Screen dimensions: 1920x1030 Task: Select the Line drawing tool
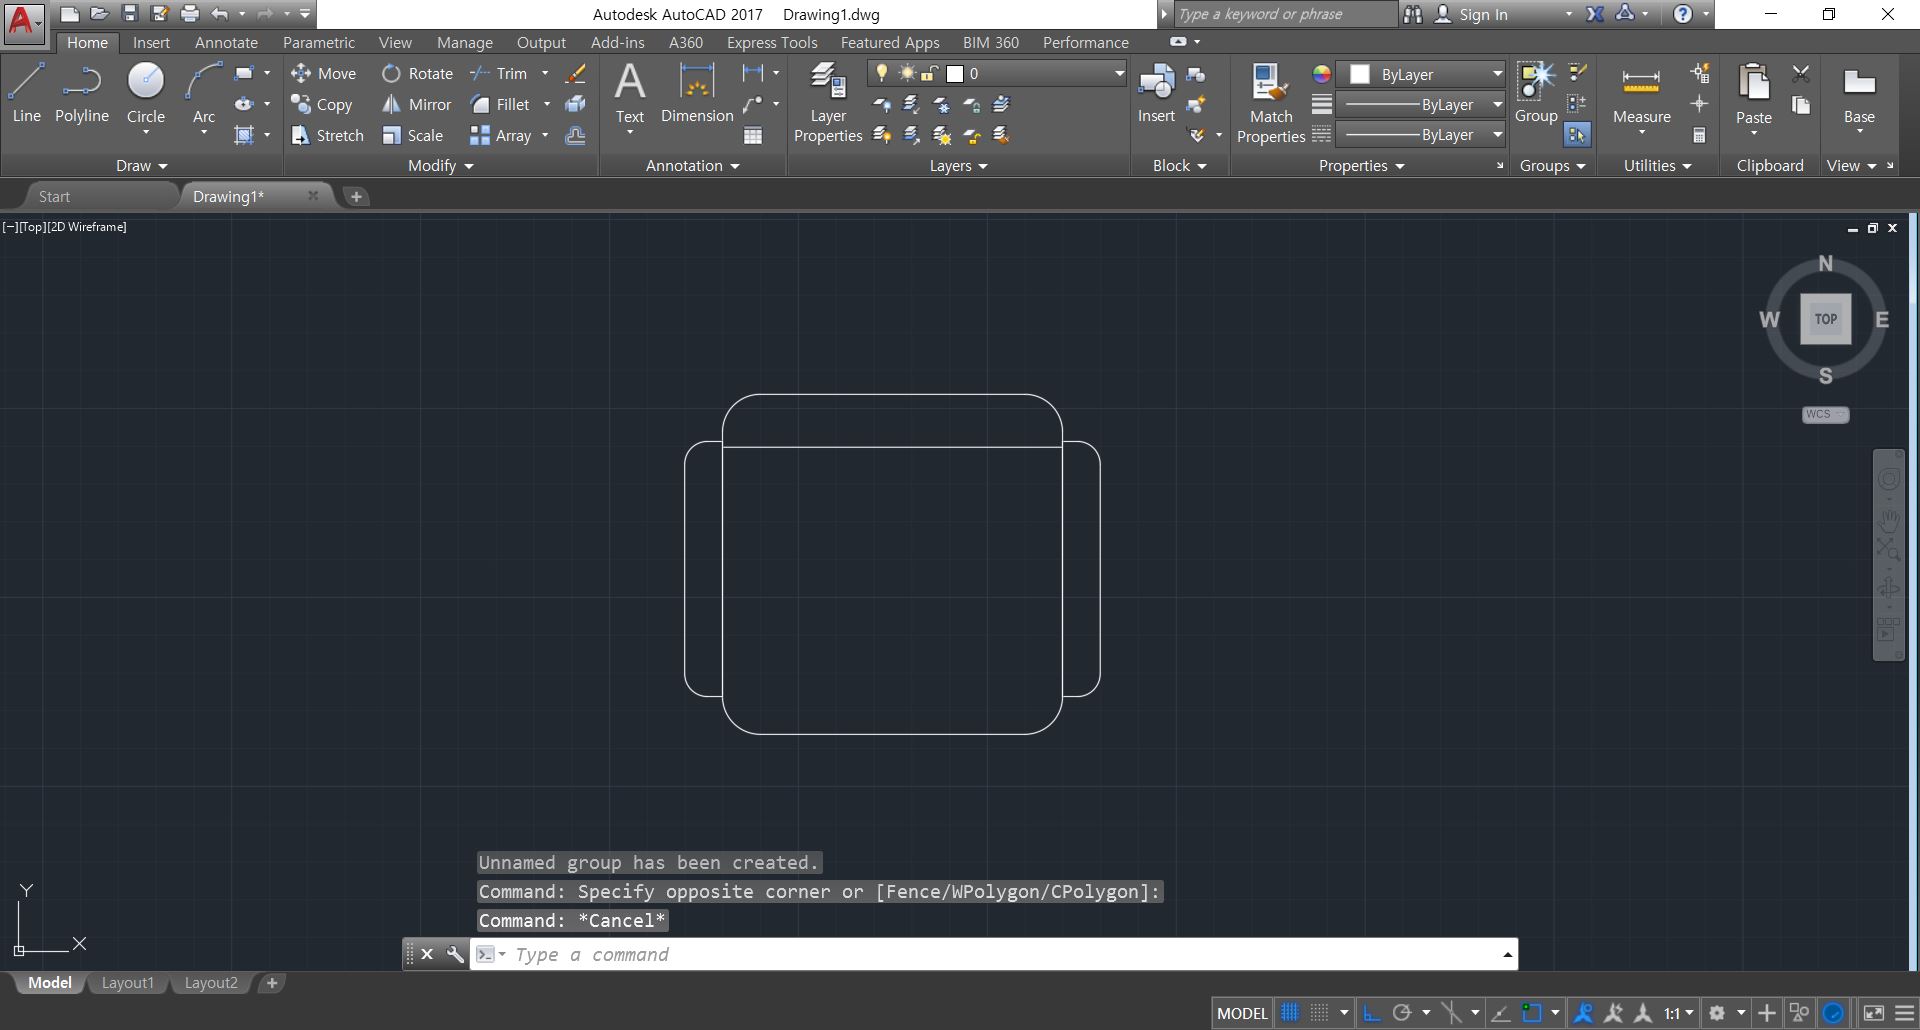pyautogui.click(x=26, y=93)
